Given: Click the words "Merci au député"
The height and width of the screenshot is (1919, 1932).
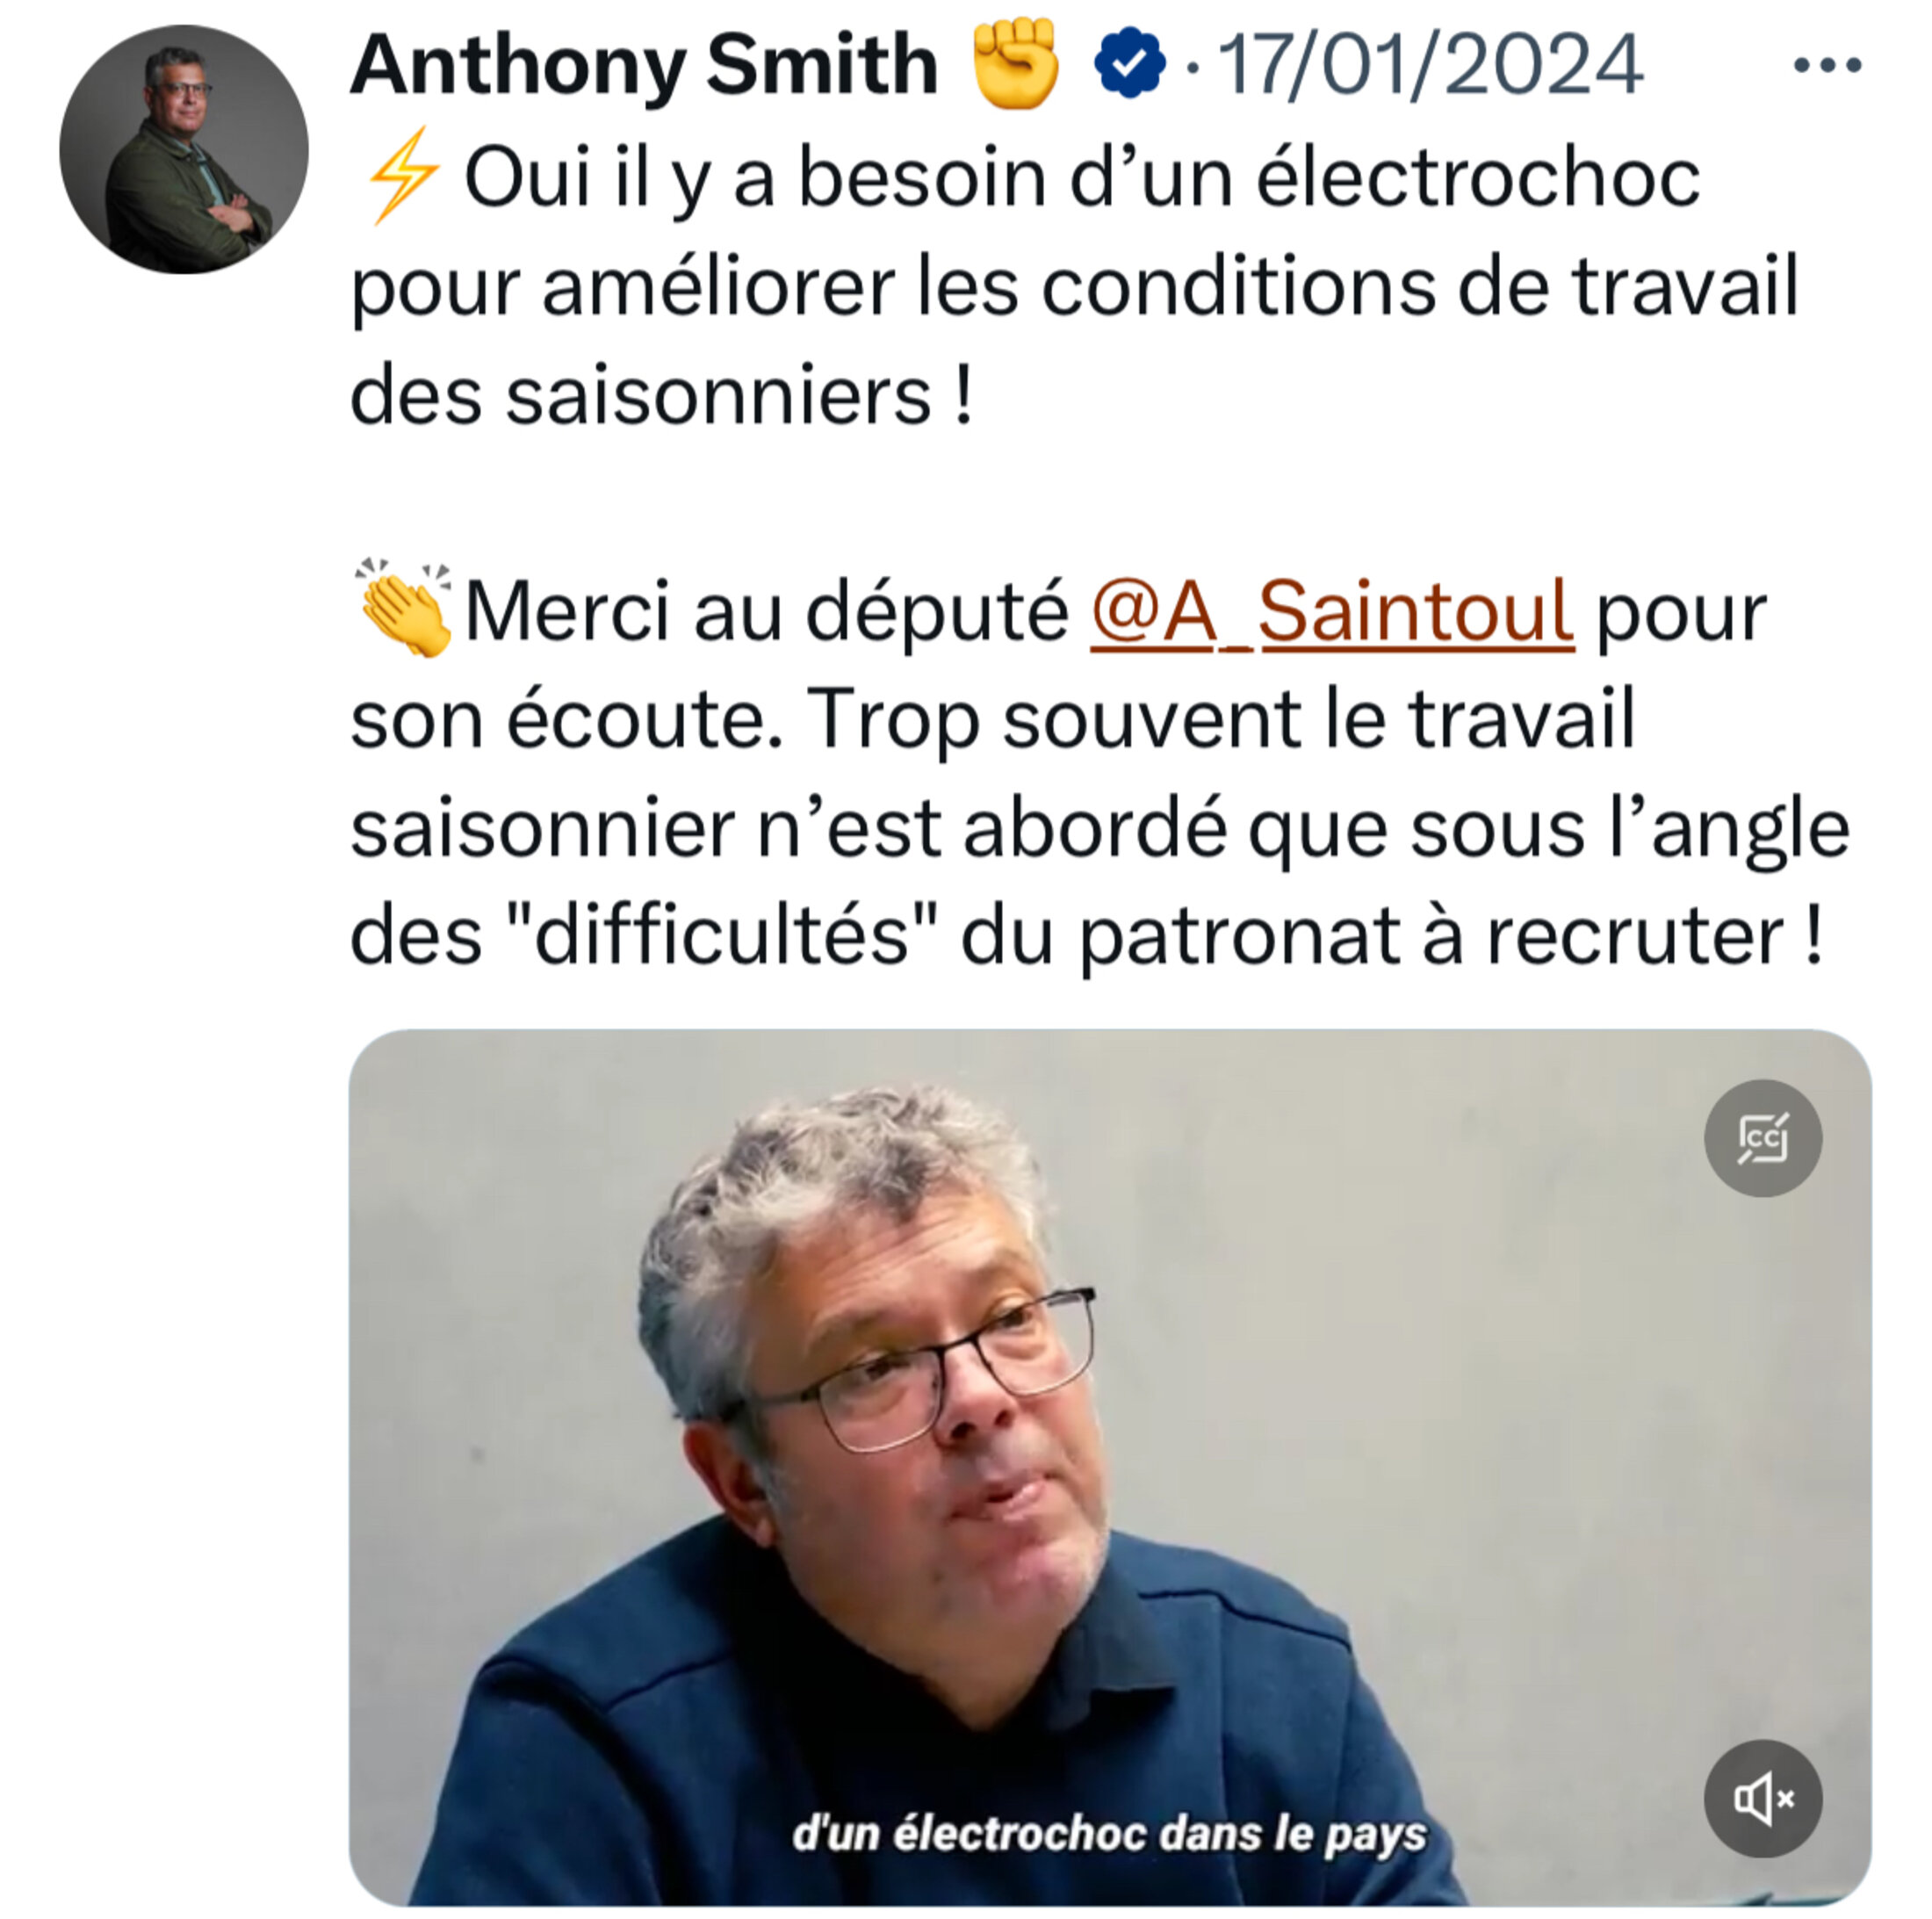Looking at the screenshot, I should 767,611.
